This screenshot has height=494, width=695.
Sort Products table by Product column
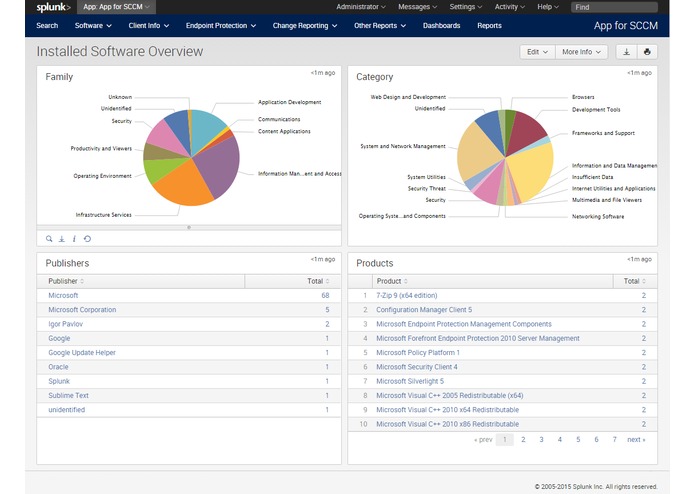392,281
